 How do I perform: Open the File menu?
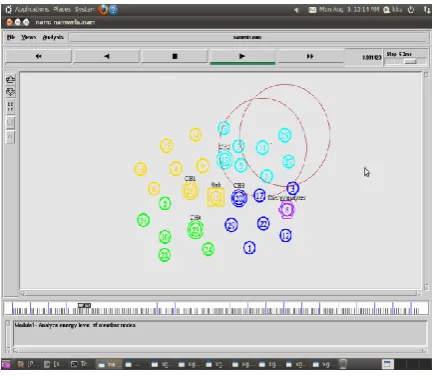click(x=11, y=37)
